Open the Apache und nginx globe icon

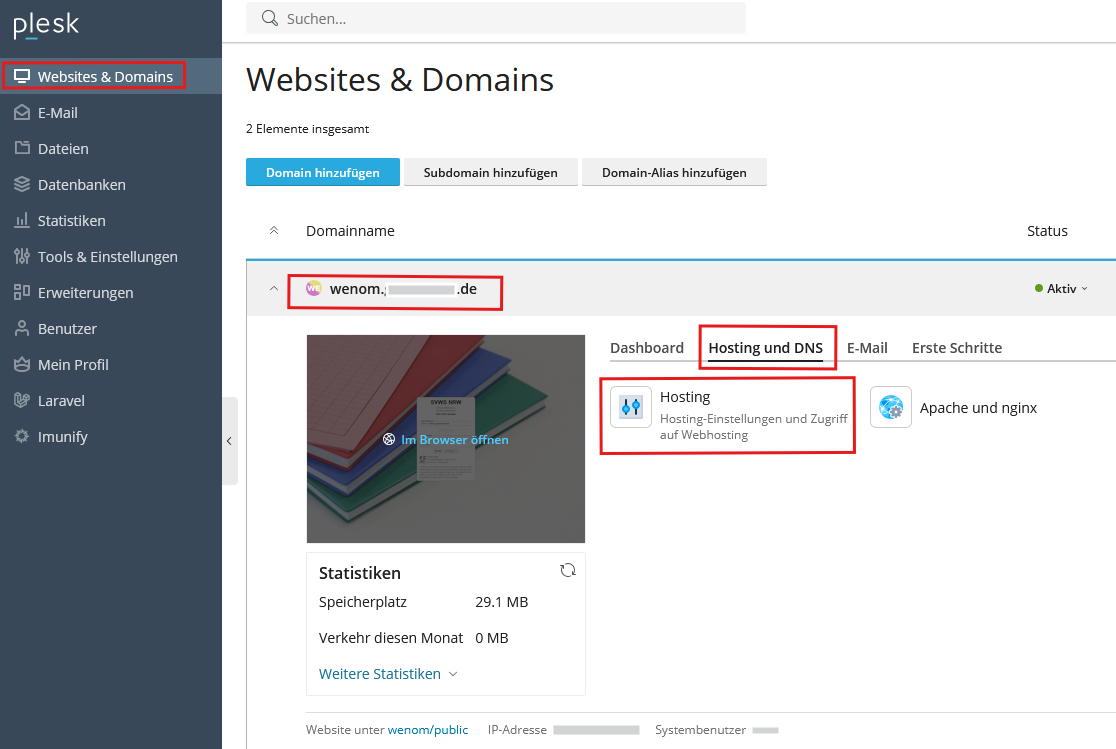(x=890, y=407)
